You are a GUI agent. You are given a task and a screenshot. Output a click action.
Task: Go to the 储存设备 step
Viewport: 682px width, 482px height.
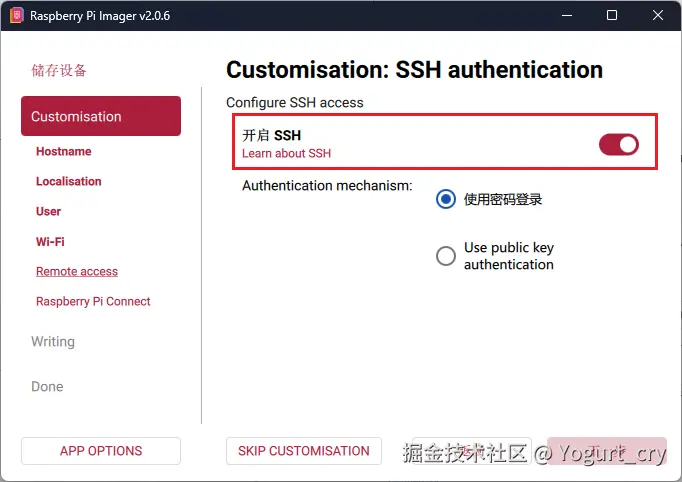[x=59, y=70]
